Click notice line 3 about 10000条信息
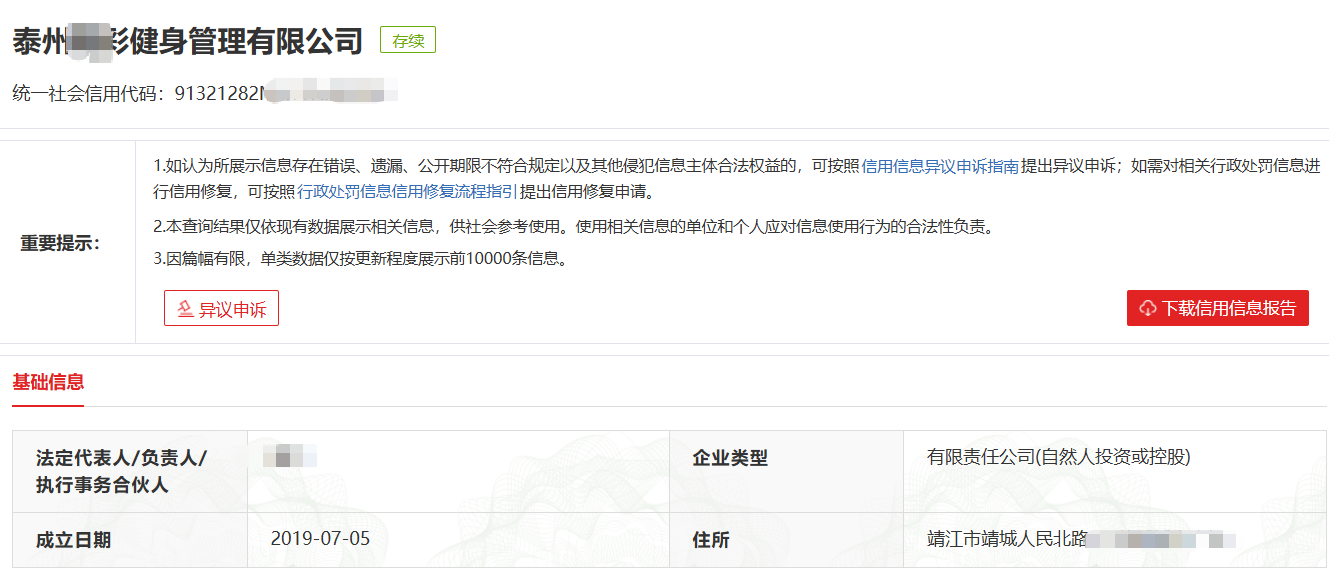Viewport: 1329px width, 576px height. [361, 259]
